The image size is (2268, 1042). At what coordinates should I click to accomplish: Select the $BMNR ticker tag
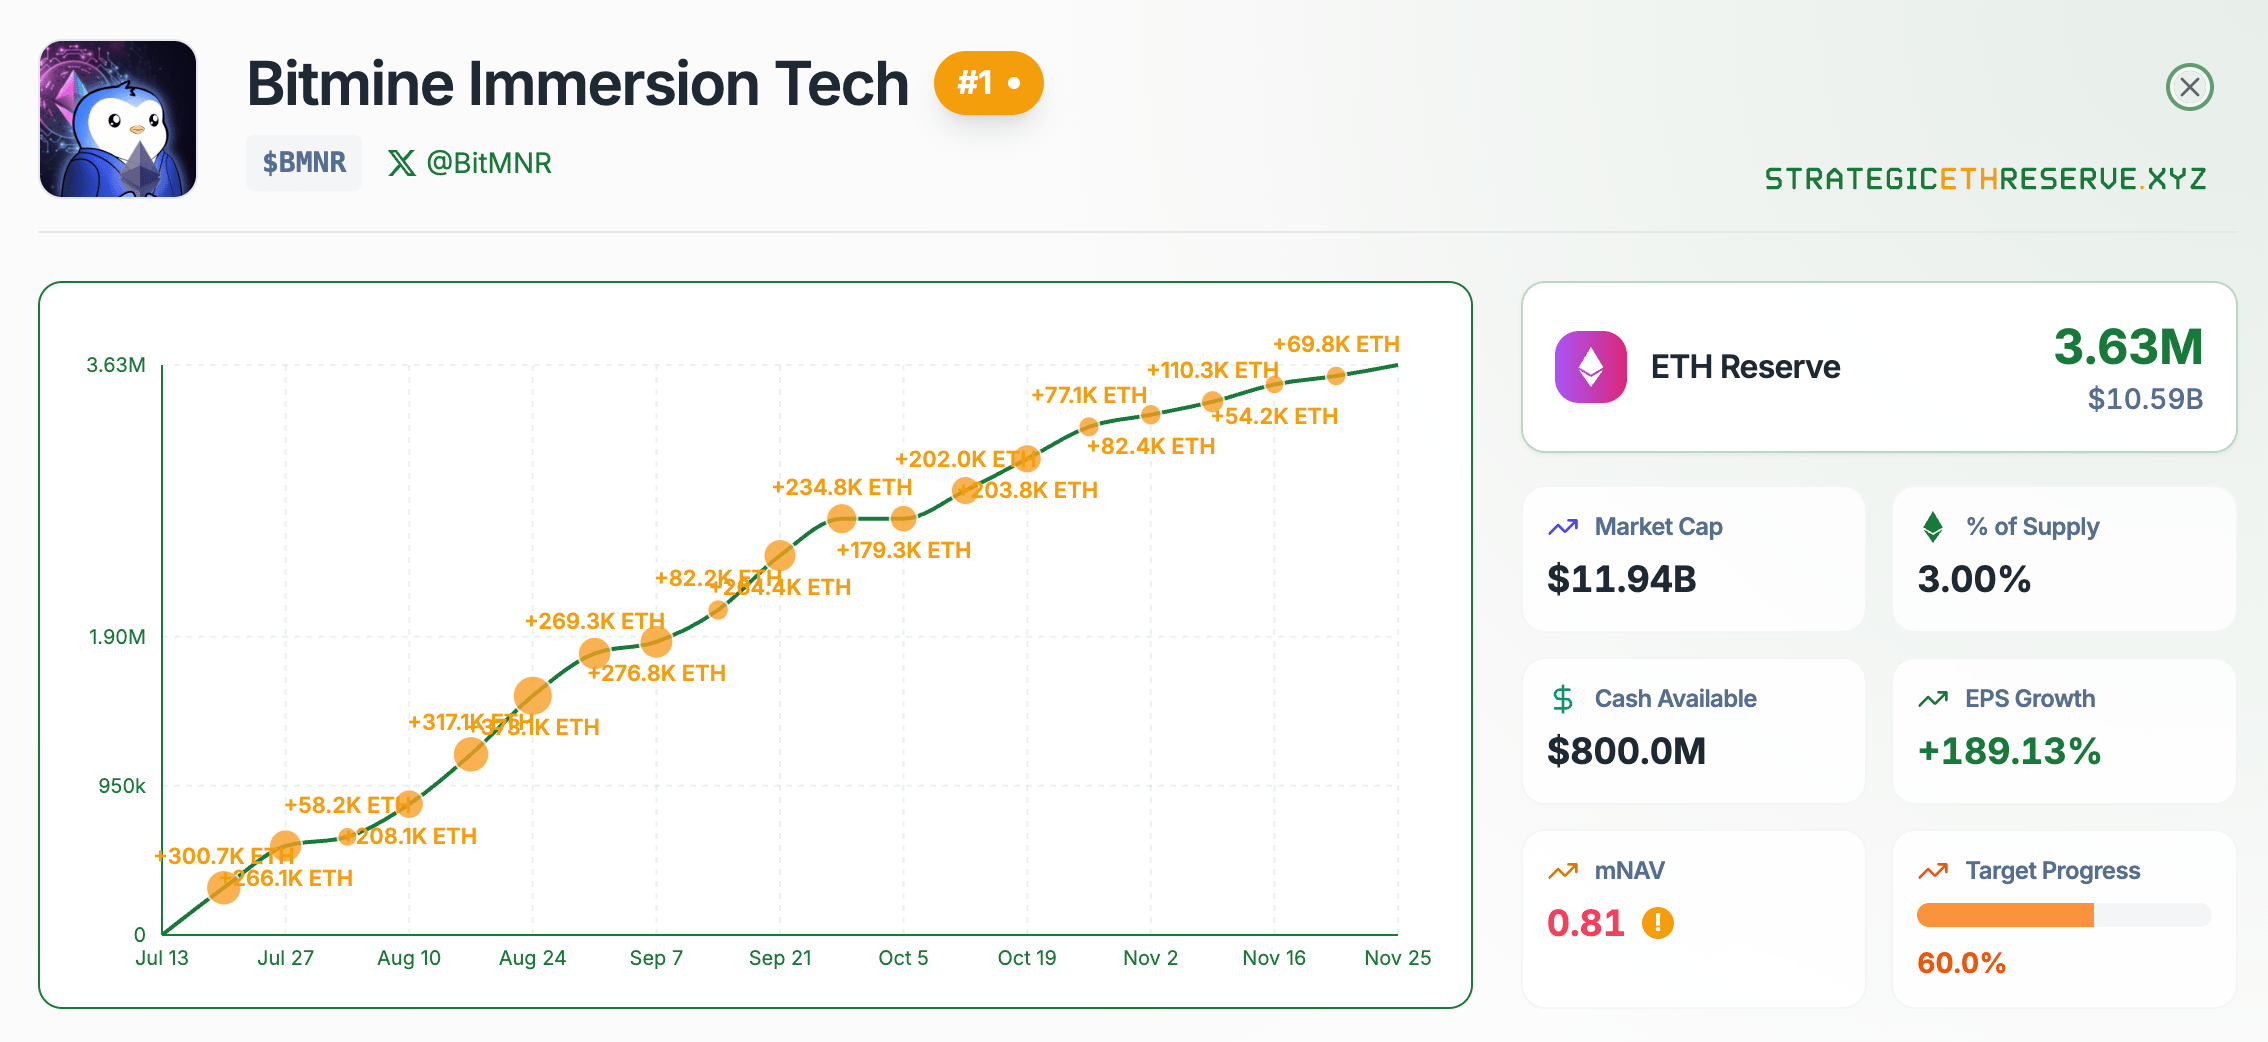[303, 162]
